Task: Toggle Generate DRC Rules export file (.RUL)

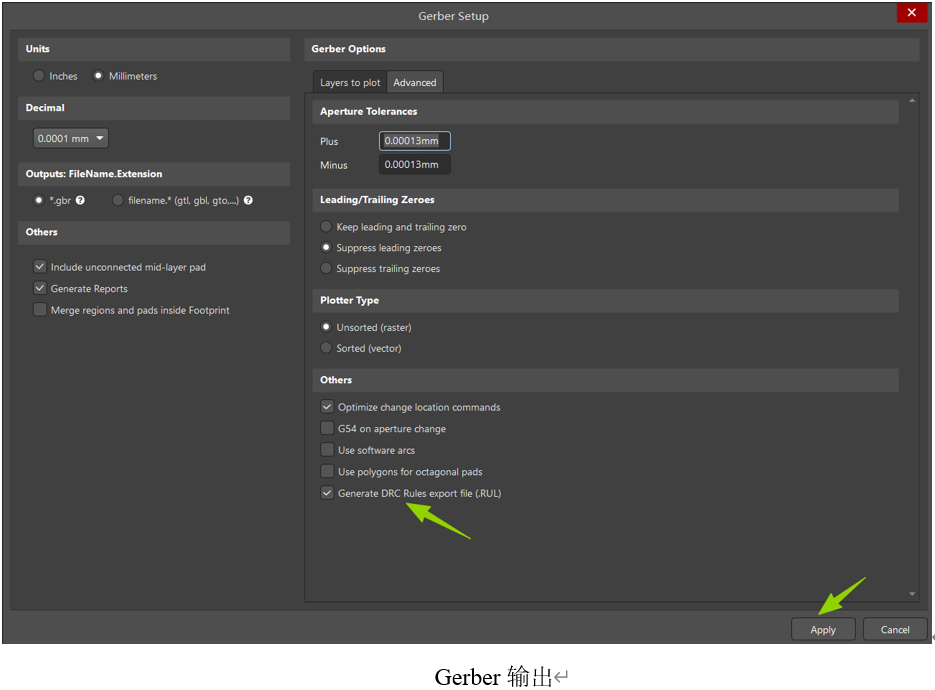Action: click(327, 493)
